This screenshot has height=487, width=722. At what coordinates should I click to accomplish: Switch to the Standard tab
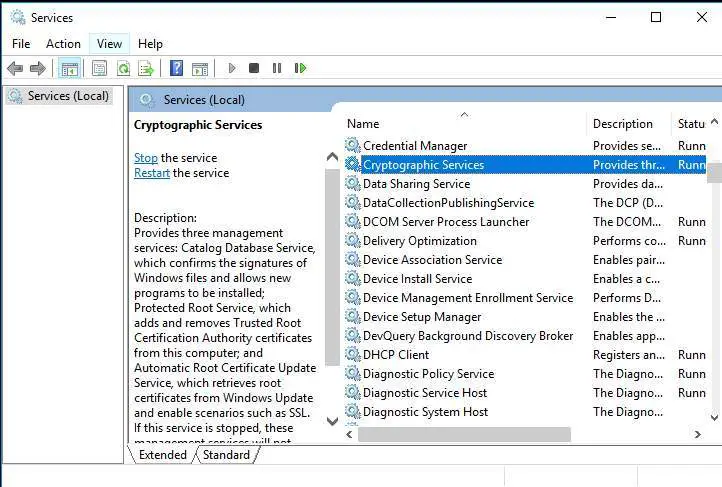pyautogui.click(x=226, y=455)
